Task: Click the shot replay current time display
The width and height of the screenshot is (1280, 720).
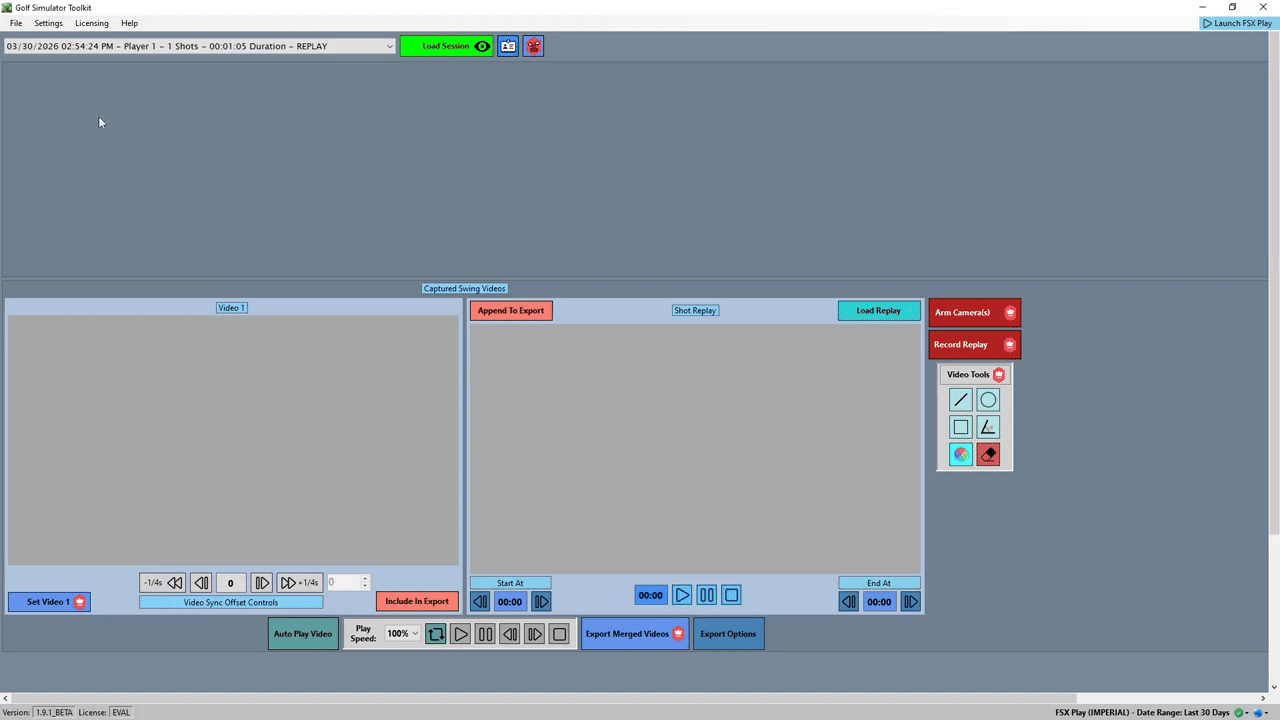Action: [651, 595]
